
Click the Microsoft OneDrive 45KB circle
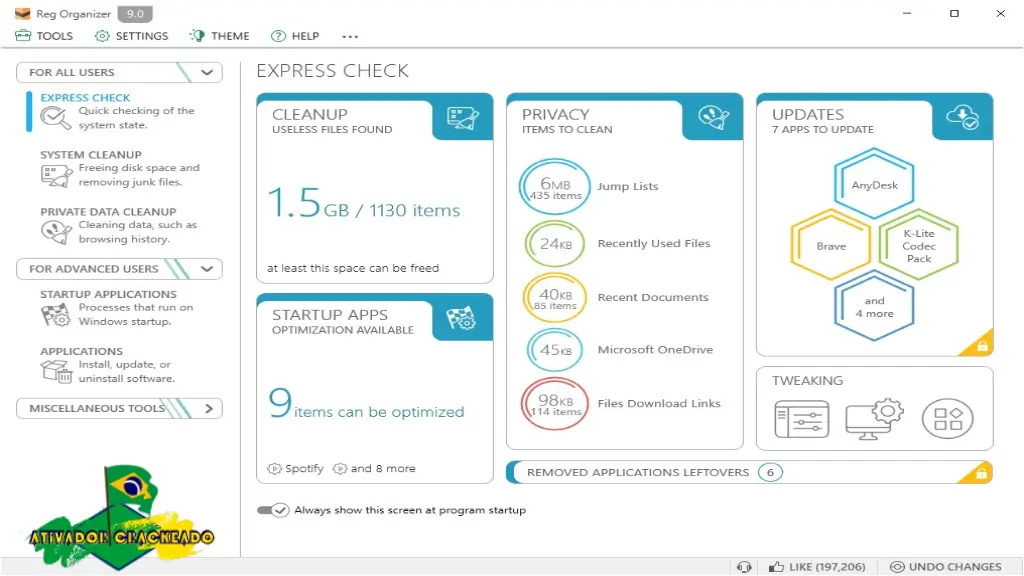pyautogui.click(x=555, y=350)
